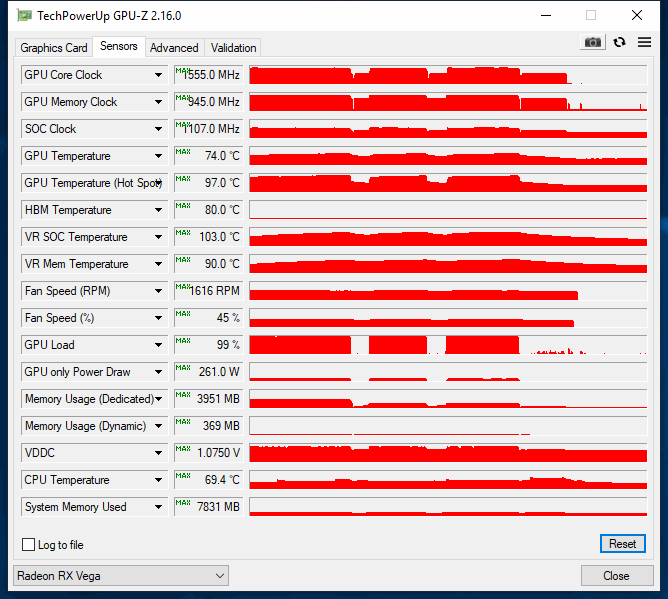Open the GPU Temperature sensor dropdown
This screenshot has width=668, height=599.
click(x=158, y=156)
